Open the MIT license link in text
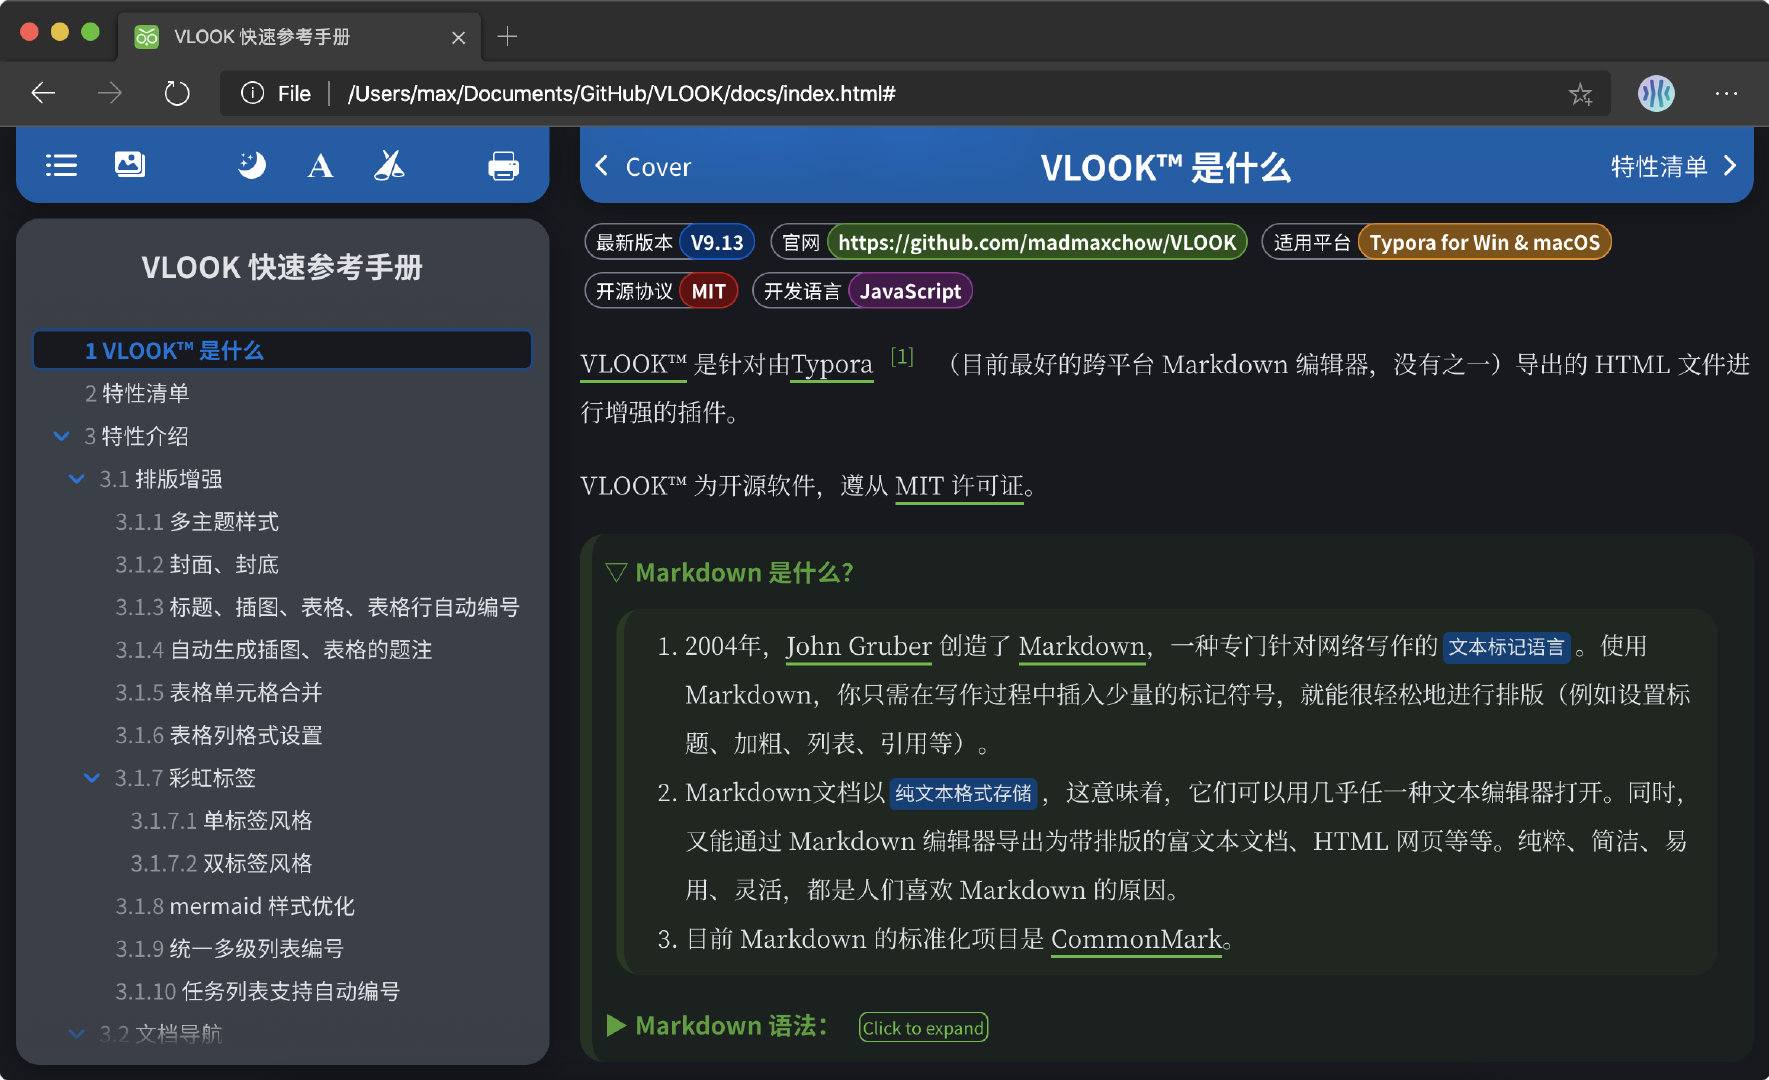 [x=959, y=486]
